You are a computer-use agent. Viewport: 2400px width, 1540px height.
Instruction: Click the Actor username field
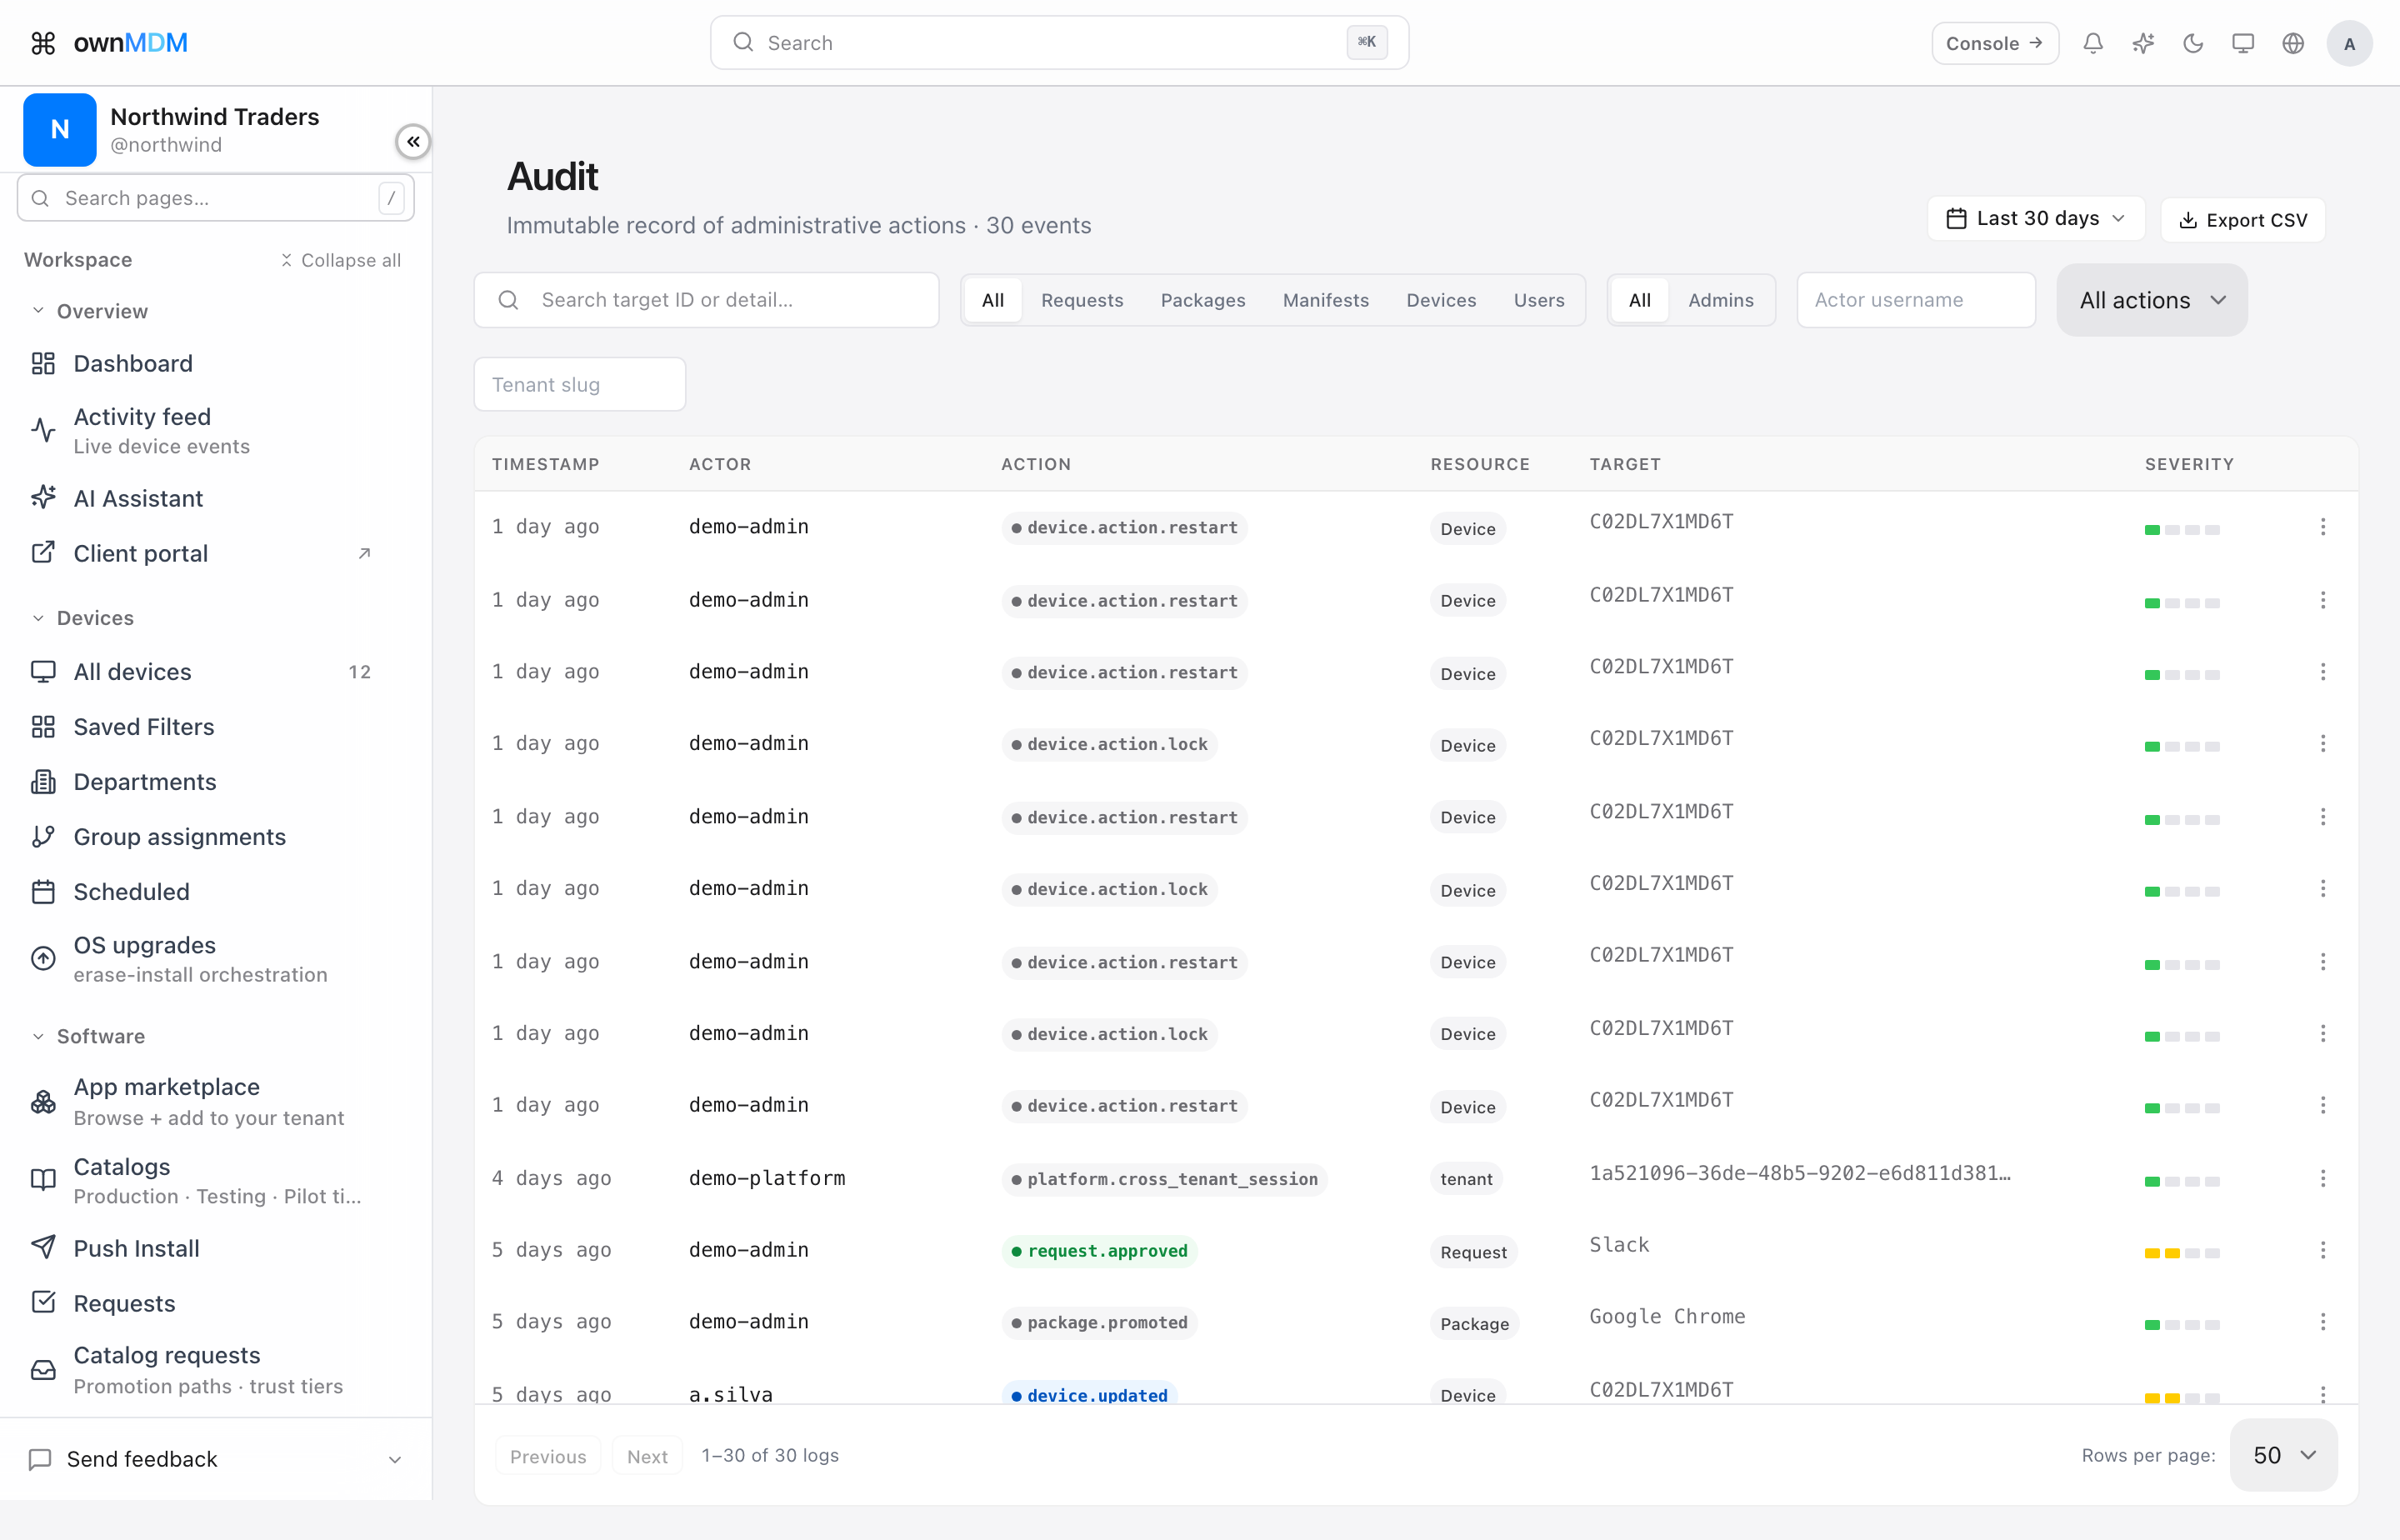[1916, 300]
